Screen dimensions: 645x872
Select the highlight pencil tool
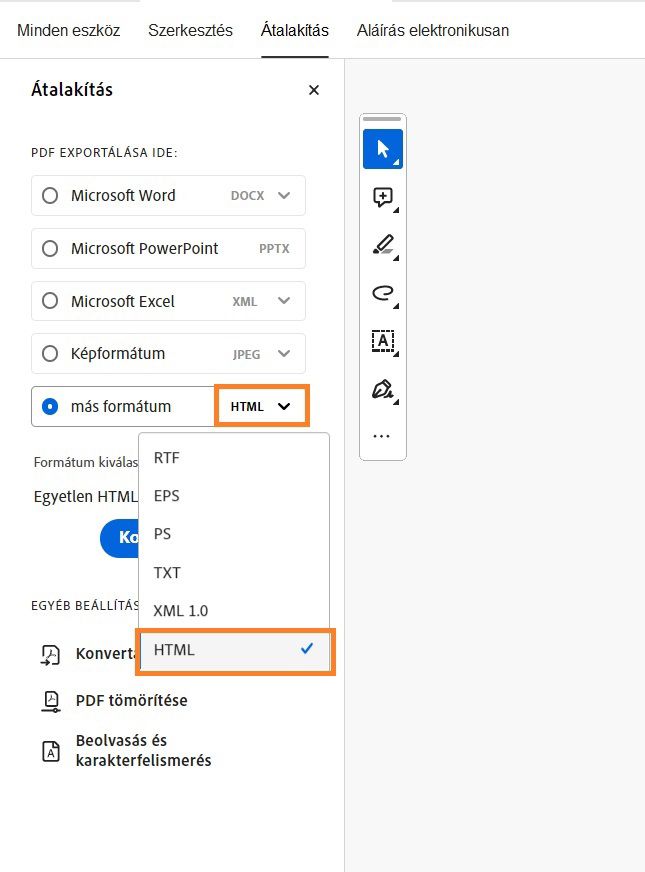pyautogui.click(x=383, y=244)
